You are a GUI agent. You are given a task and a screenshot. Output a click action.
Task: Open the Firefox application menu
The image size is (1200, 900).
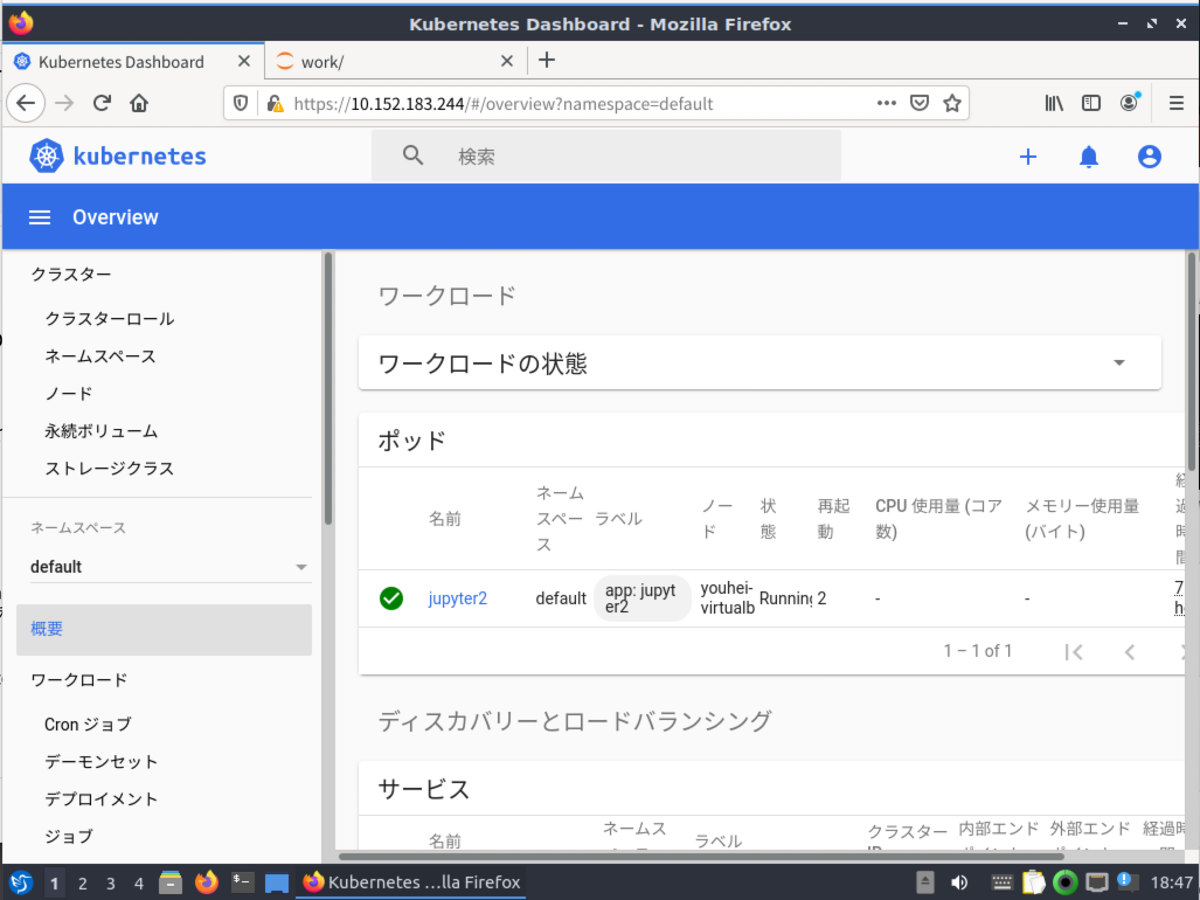pos(1177,103)
